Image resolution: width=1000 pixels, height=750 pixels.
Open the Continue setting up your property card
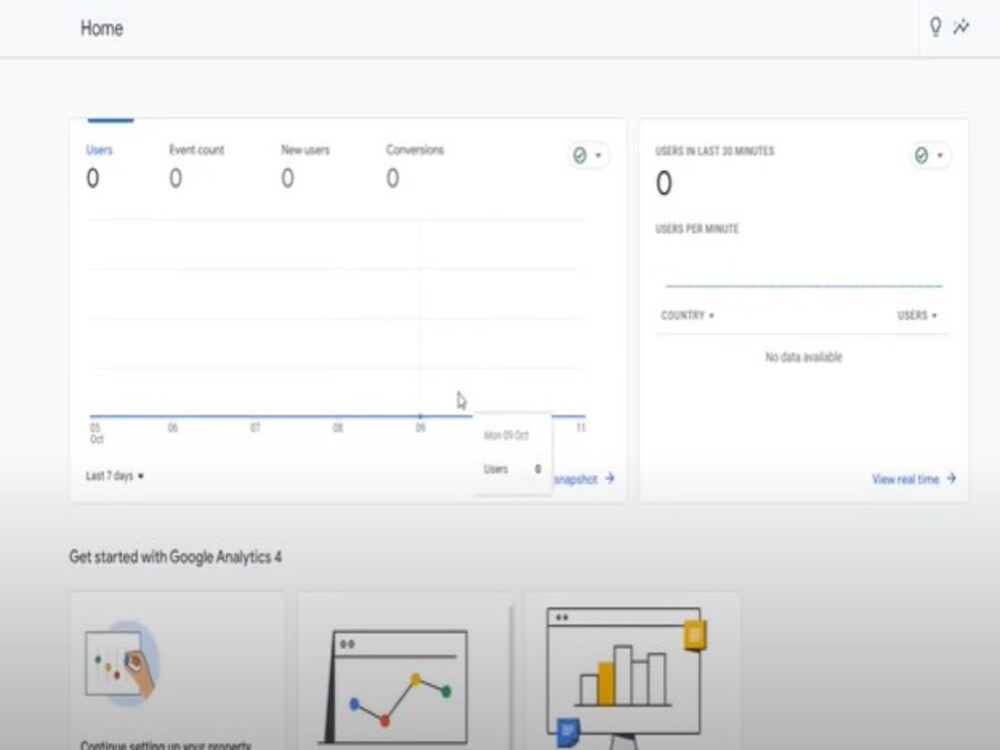(x=177, y=671)
